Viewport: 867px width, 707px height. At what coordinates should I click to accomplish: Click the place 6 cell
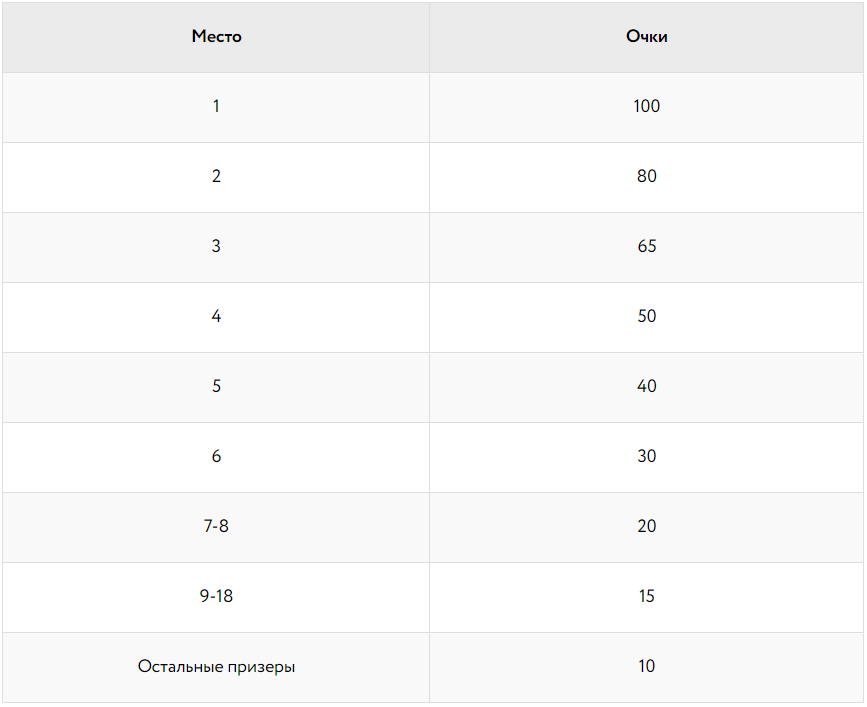click(x=216, y=456)
